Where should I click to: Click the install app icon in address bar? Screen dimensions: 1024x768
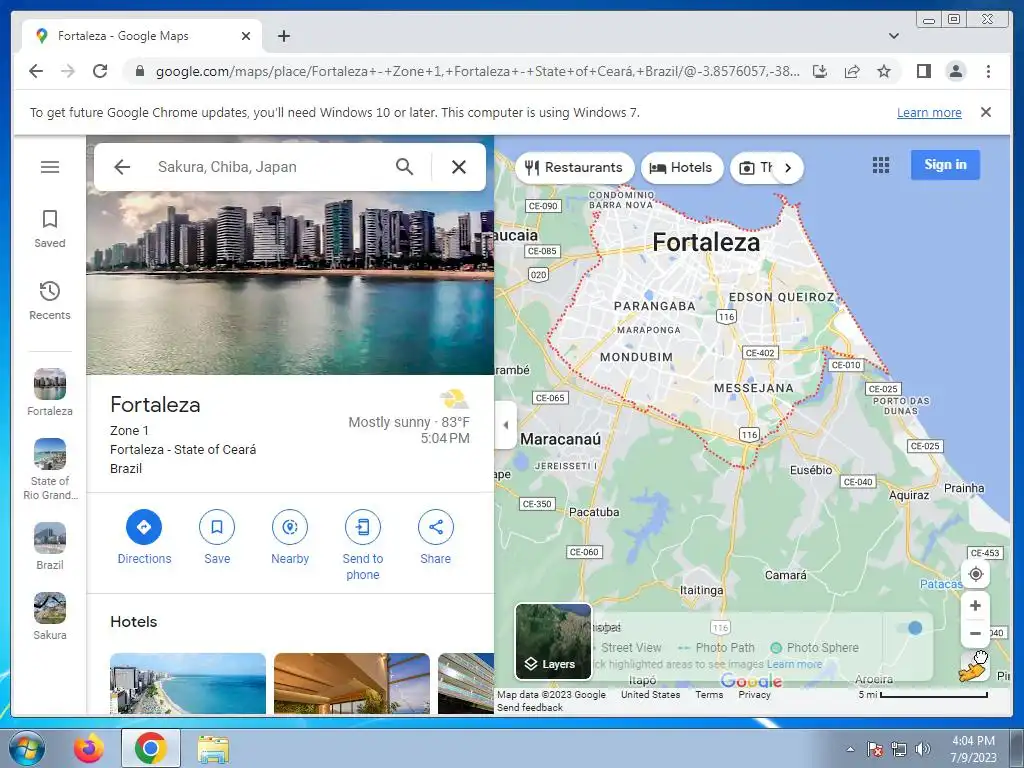point(820,71)
